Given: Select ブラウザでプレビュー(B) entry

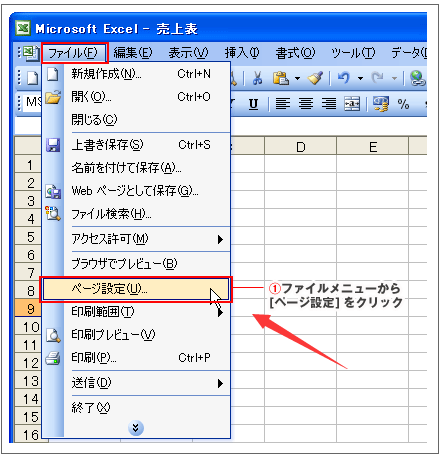Looking at the screenshot, I should (137, 264).
